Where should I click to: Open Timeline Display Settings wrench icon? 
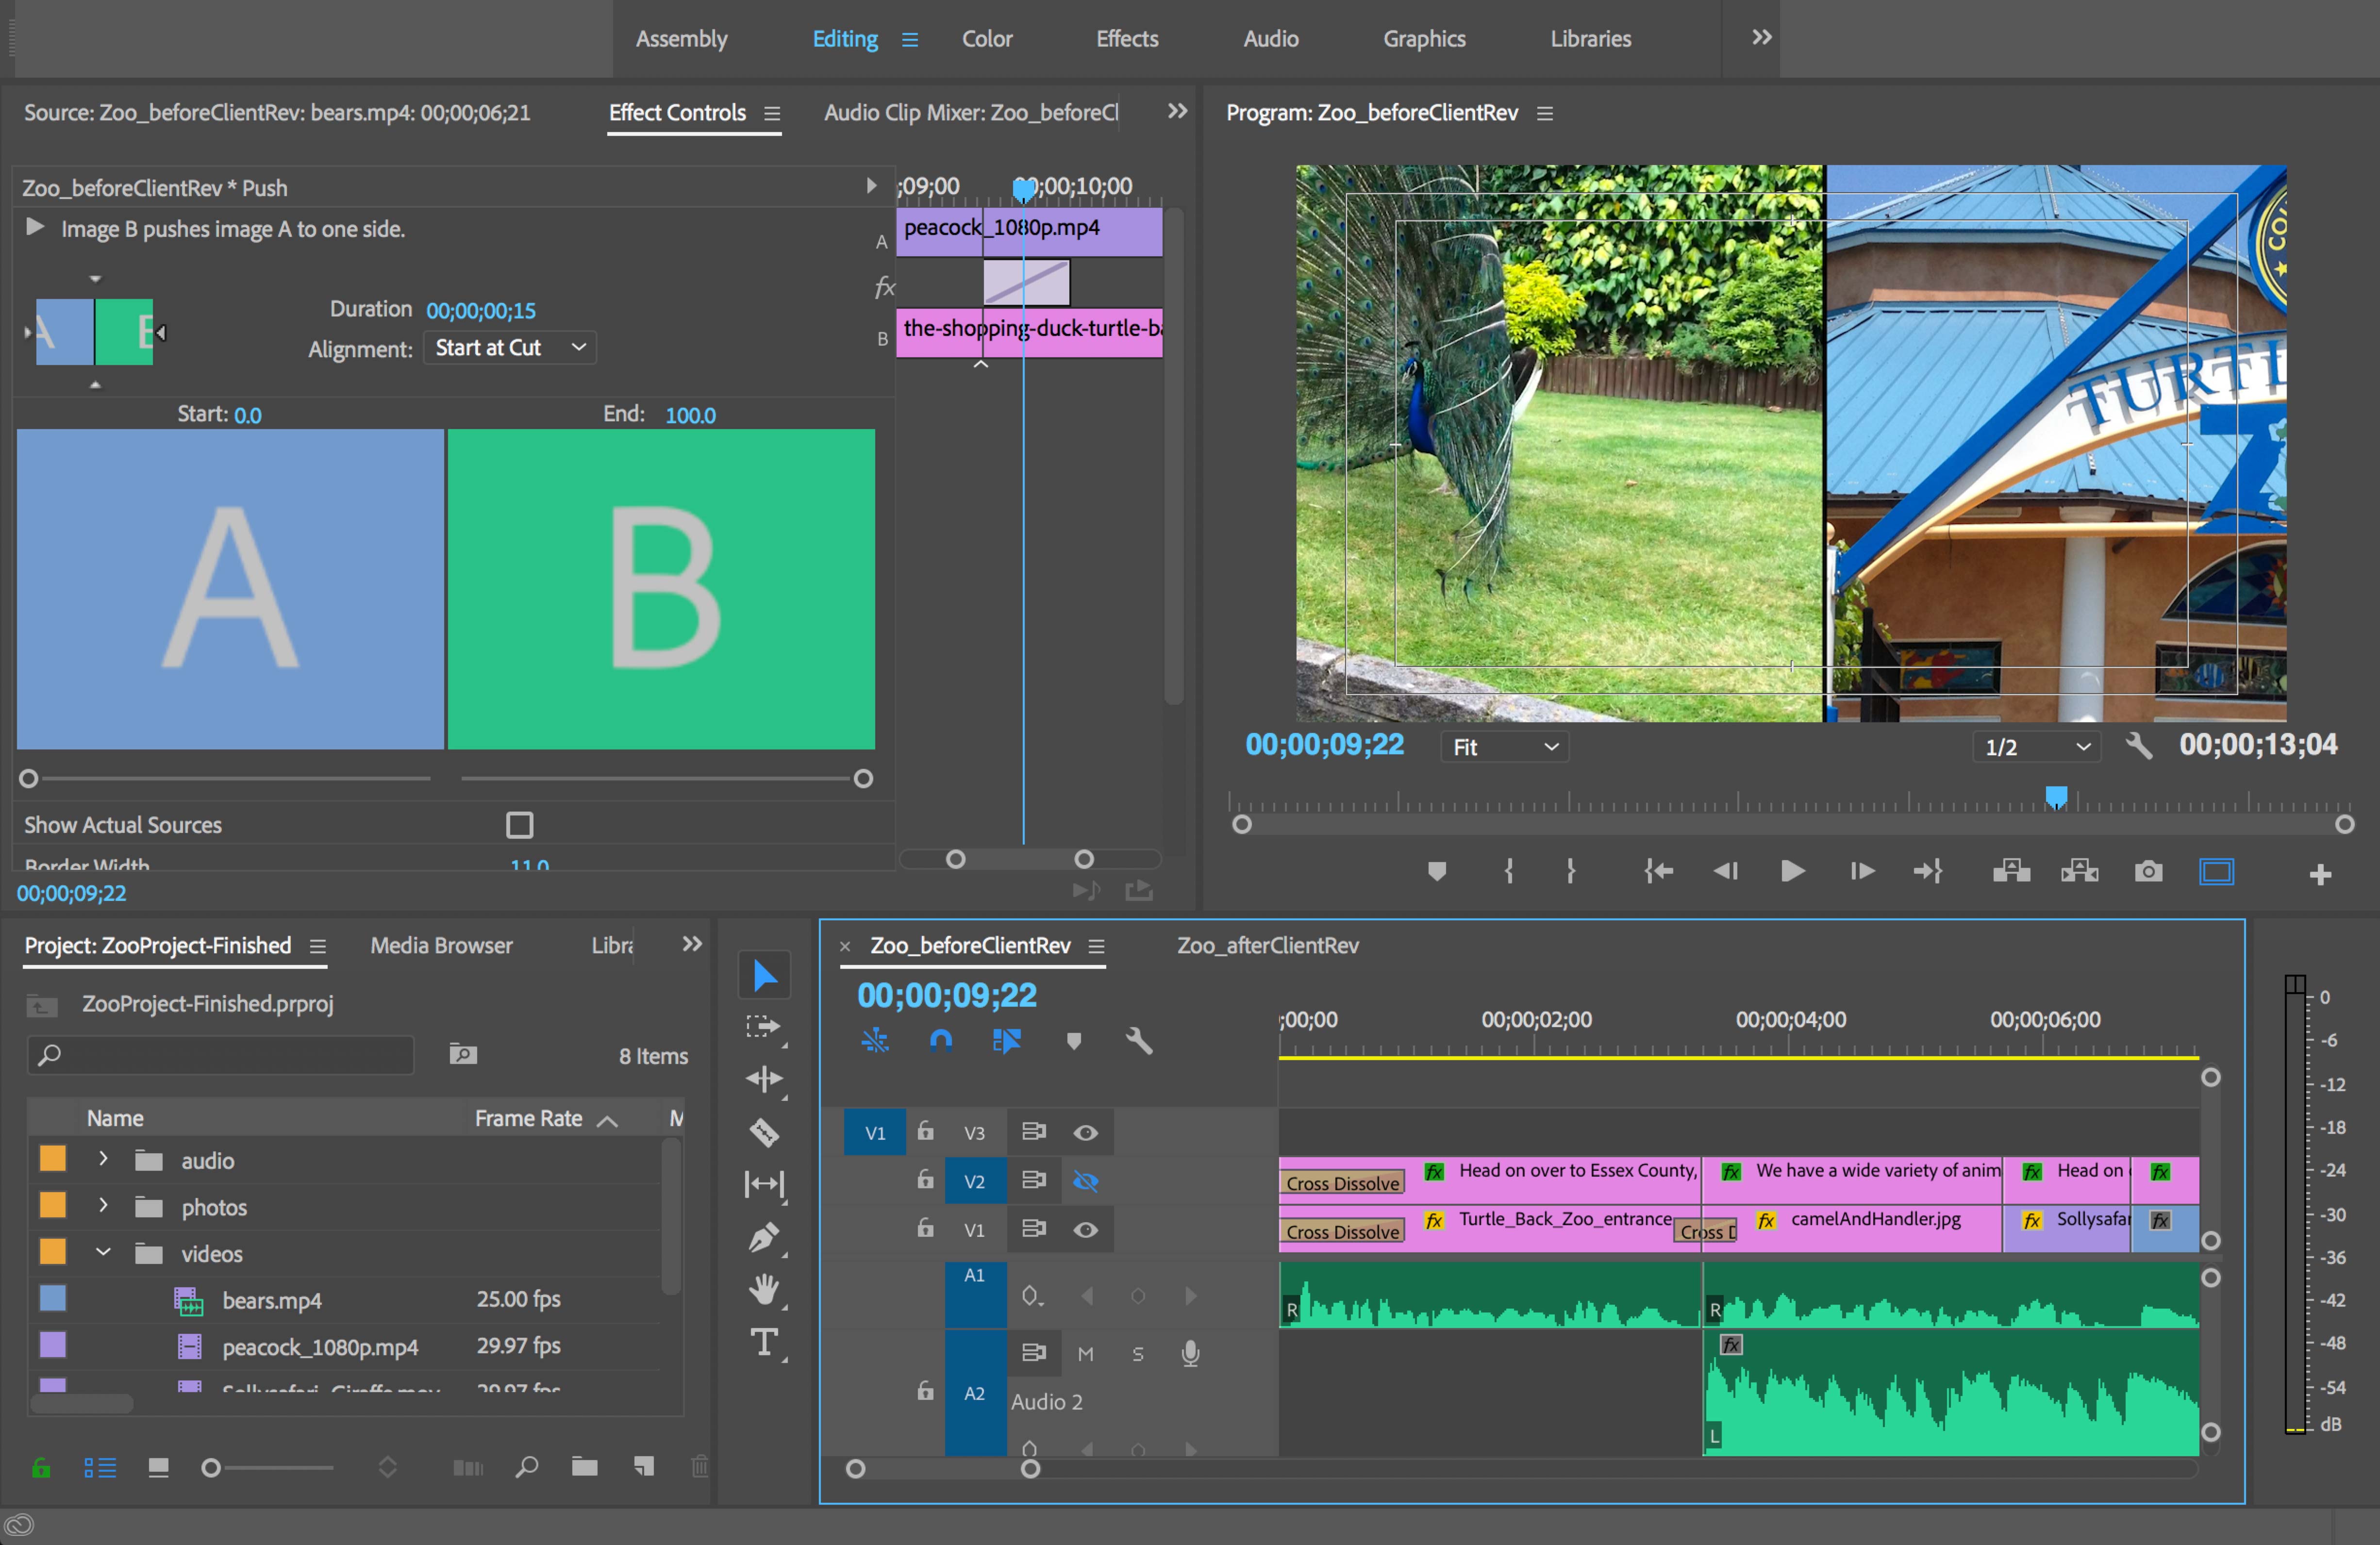pyautogui.click(x=1140, y=1040)
